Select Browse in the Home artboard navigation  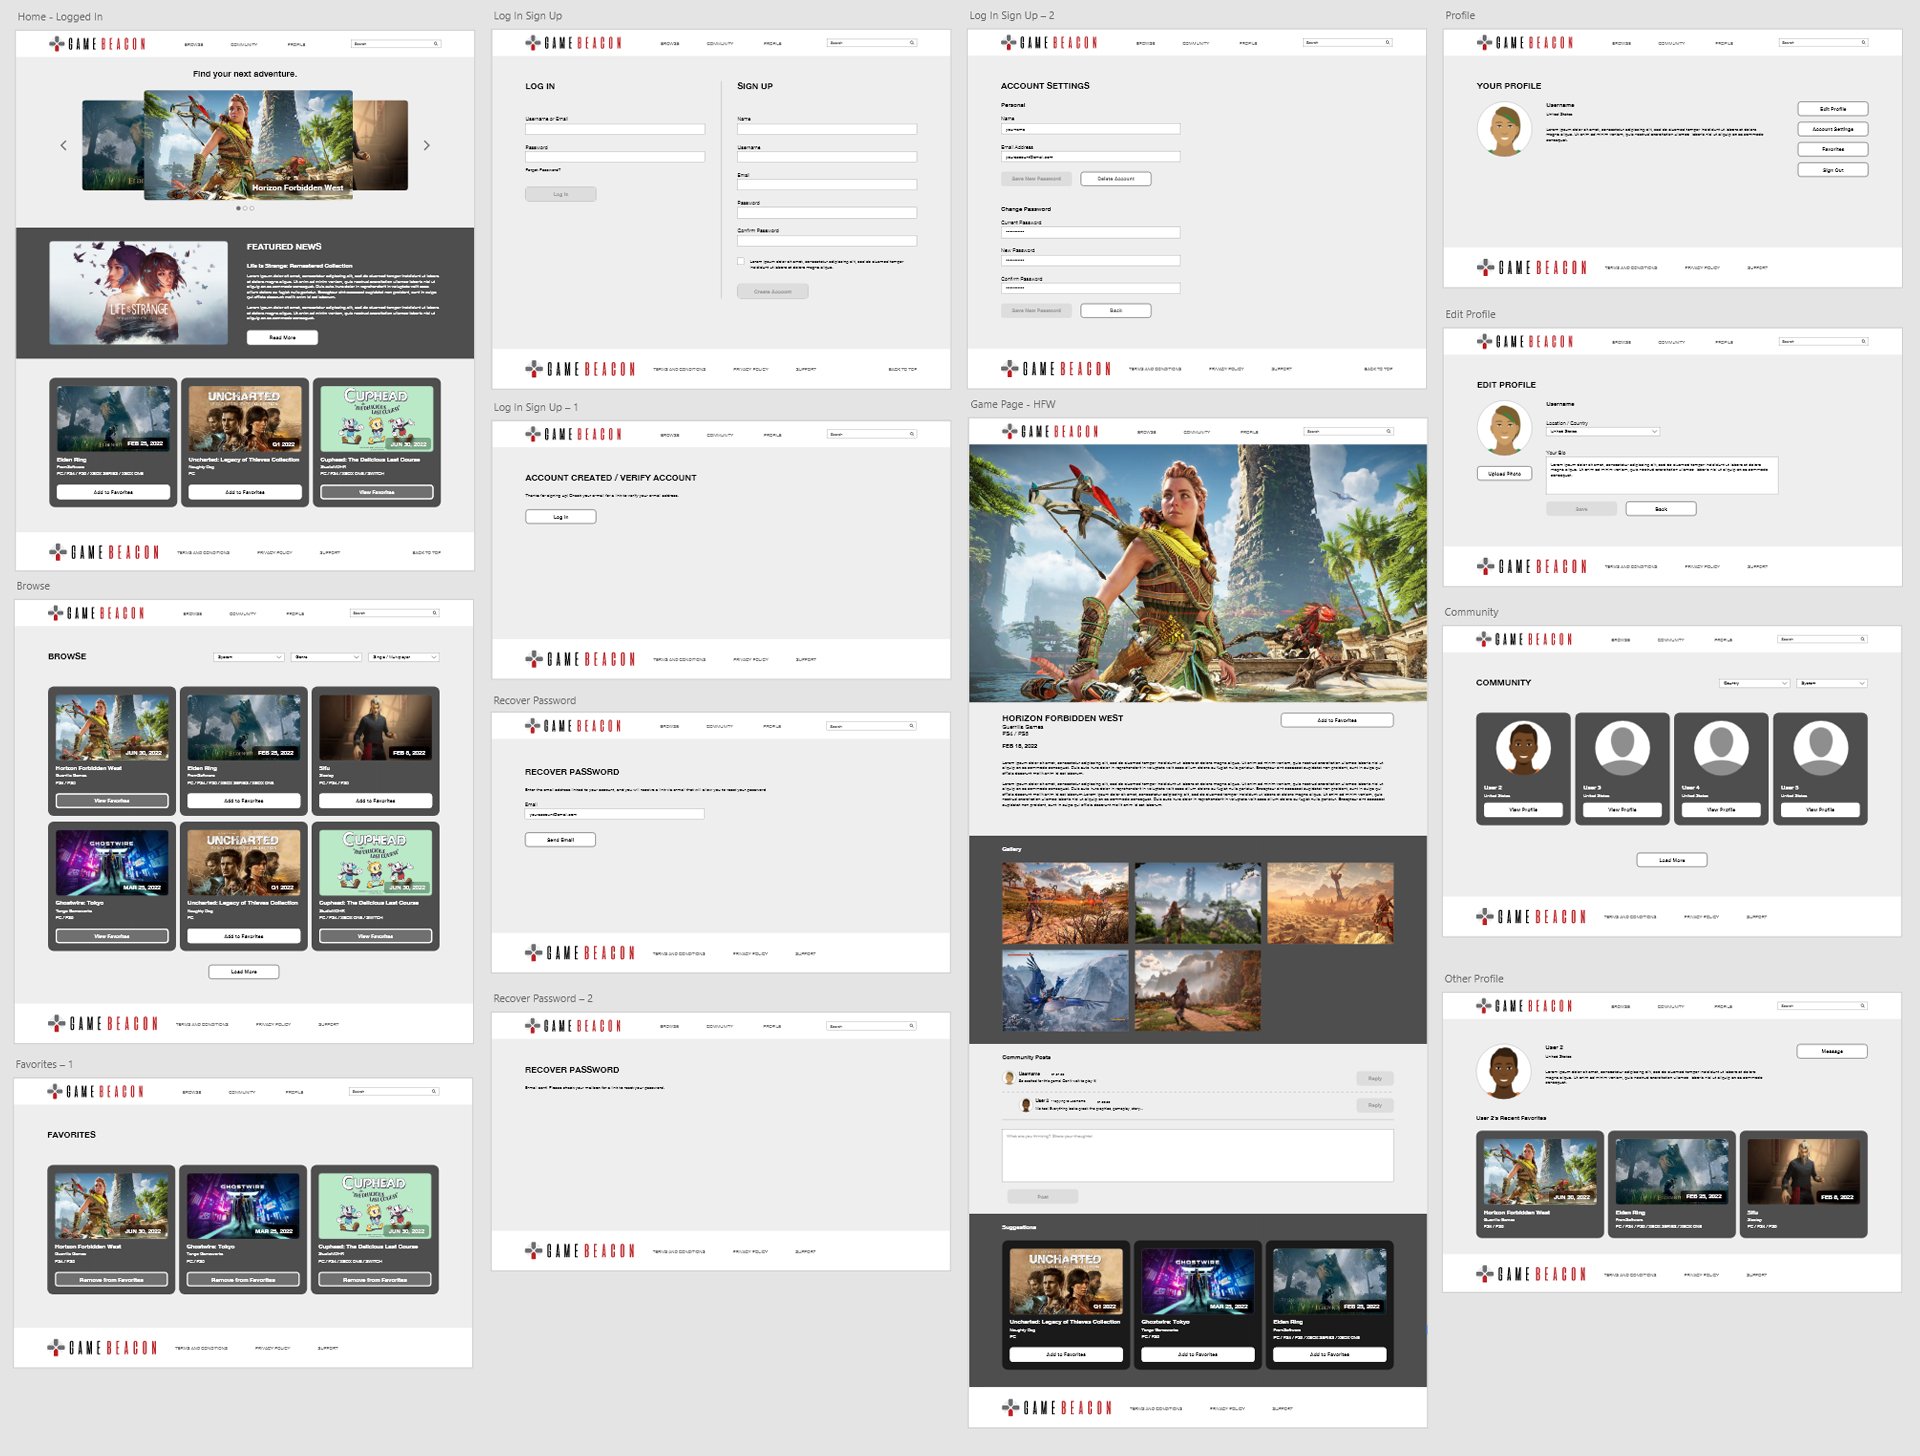point(194,45)
